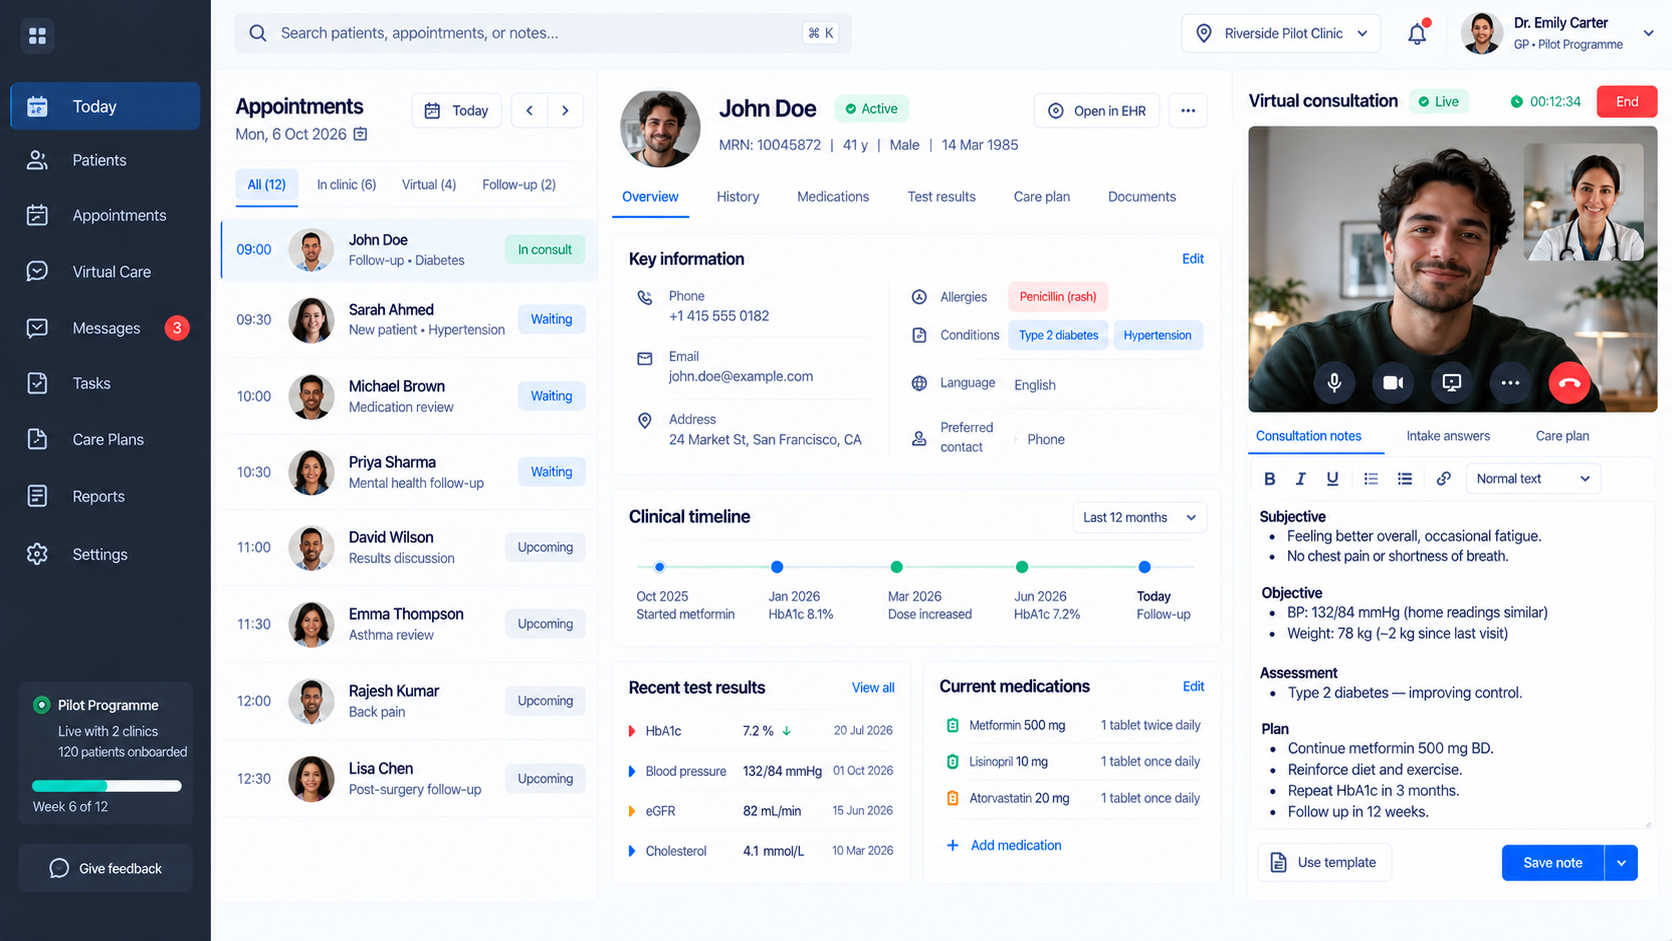Go to the previous day in Appointments
This screenshot has height=941, width=1672.
(x=530, y=111)
